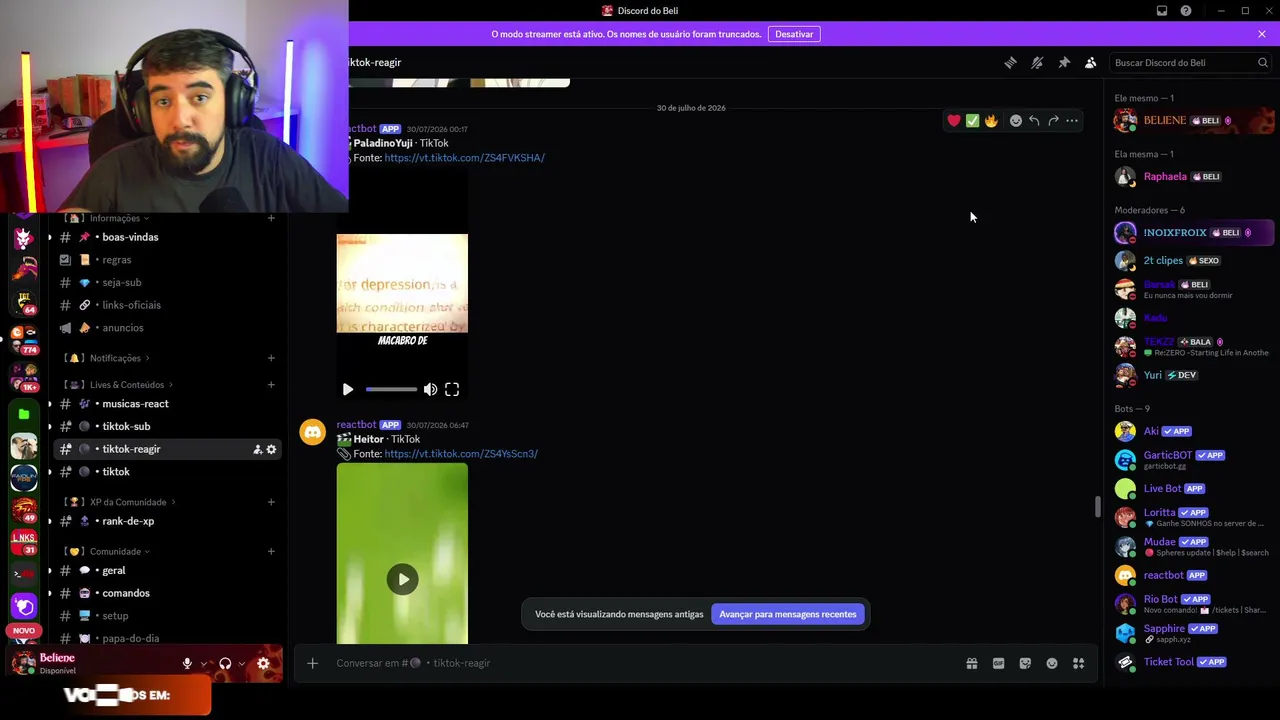Image resolution: width=1280 pixels, height=720 pixels.
Task: Open the apps launcher in message bar
Action: pyautogui.click(x=1079, y=663)
